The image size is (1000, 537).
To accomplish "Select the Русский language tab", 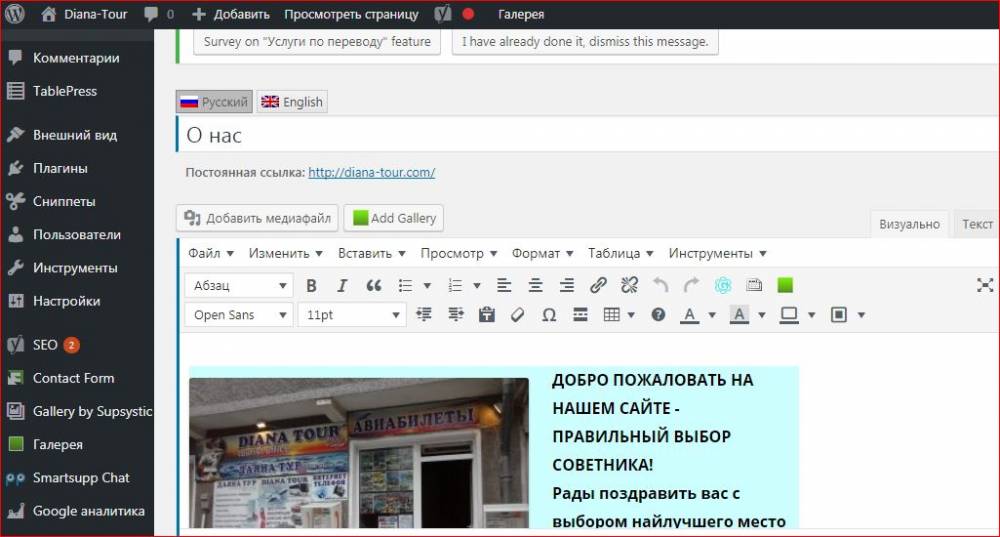I will coord(214,102).
